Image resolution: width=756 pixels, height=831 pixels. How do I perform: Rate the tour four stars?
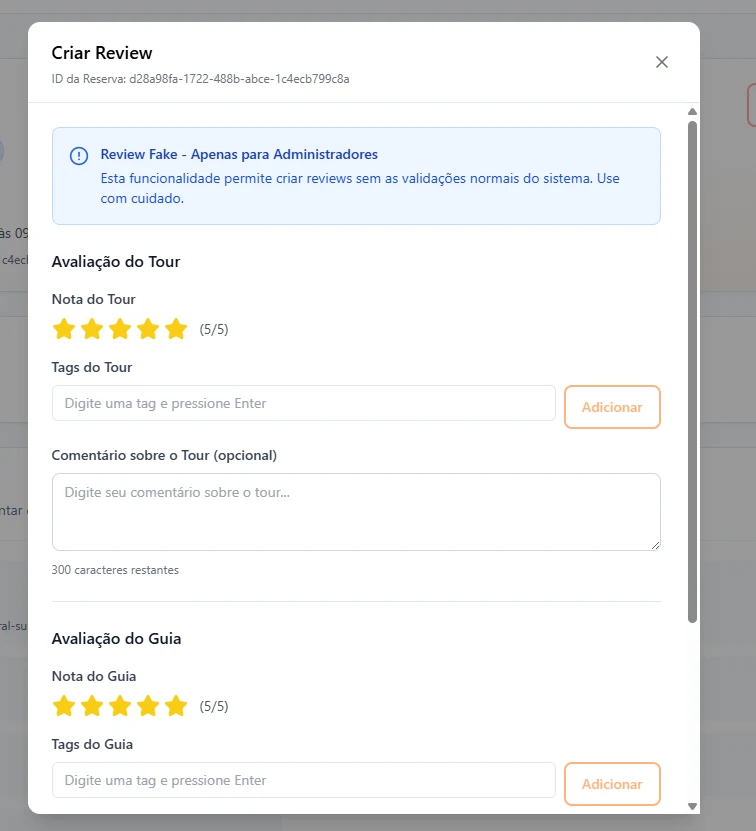click(148, 329)
